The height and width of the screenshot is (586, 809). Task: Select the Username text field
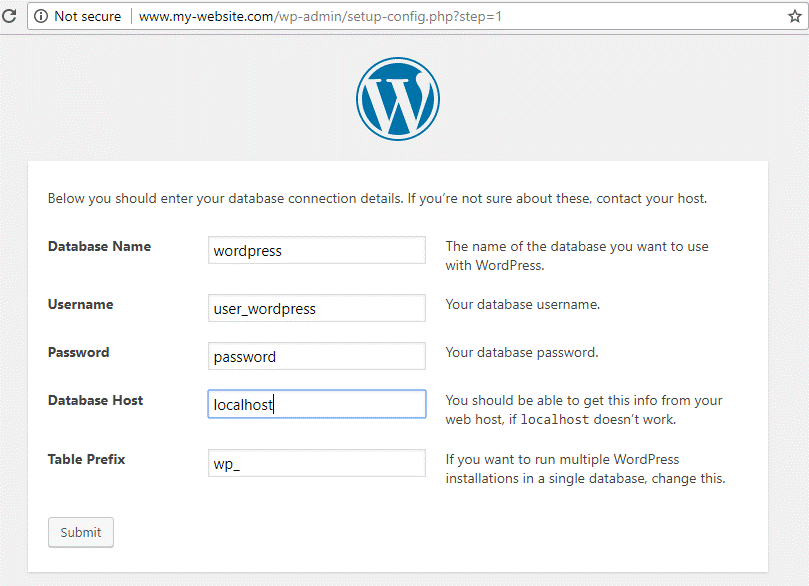(317, 309)
